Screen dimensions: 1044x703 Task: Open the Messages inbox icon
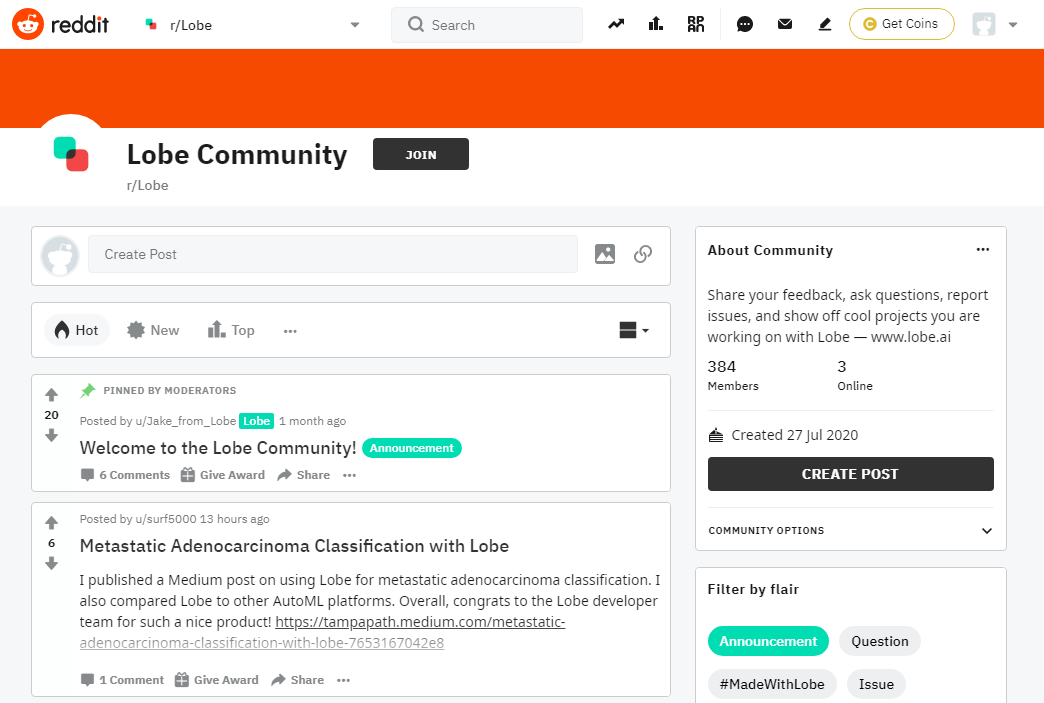(784, 23)
